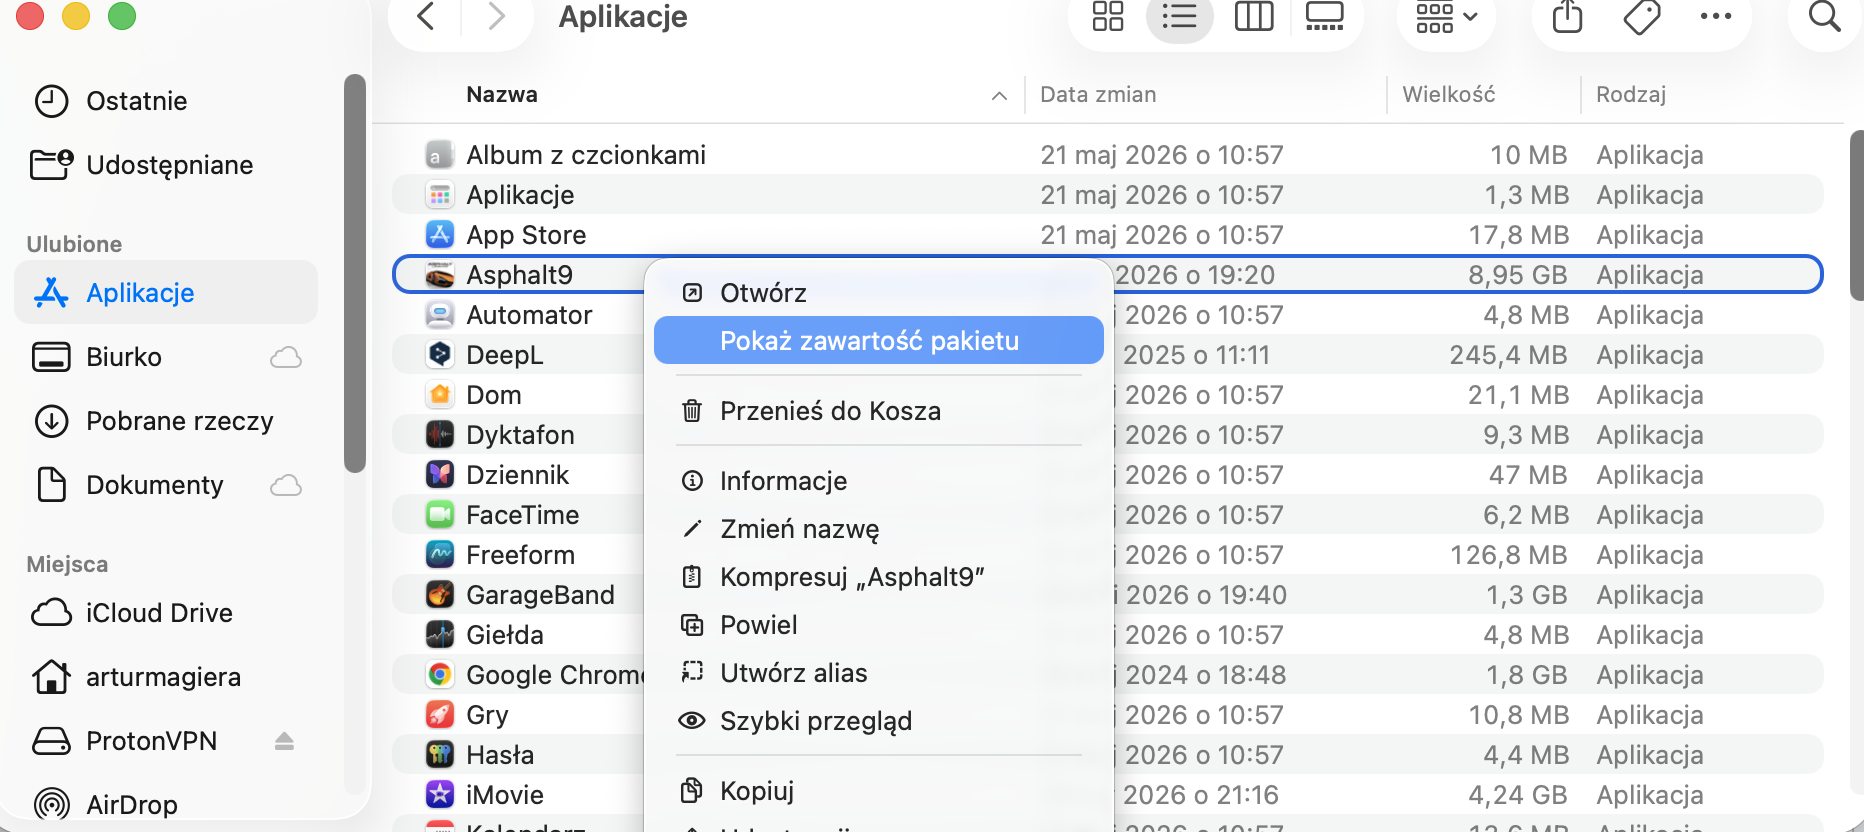
Task: Choose Pokaż zawartość pakietu
Action: 878,341
